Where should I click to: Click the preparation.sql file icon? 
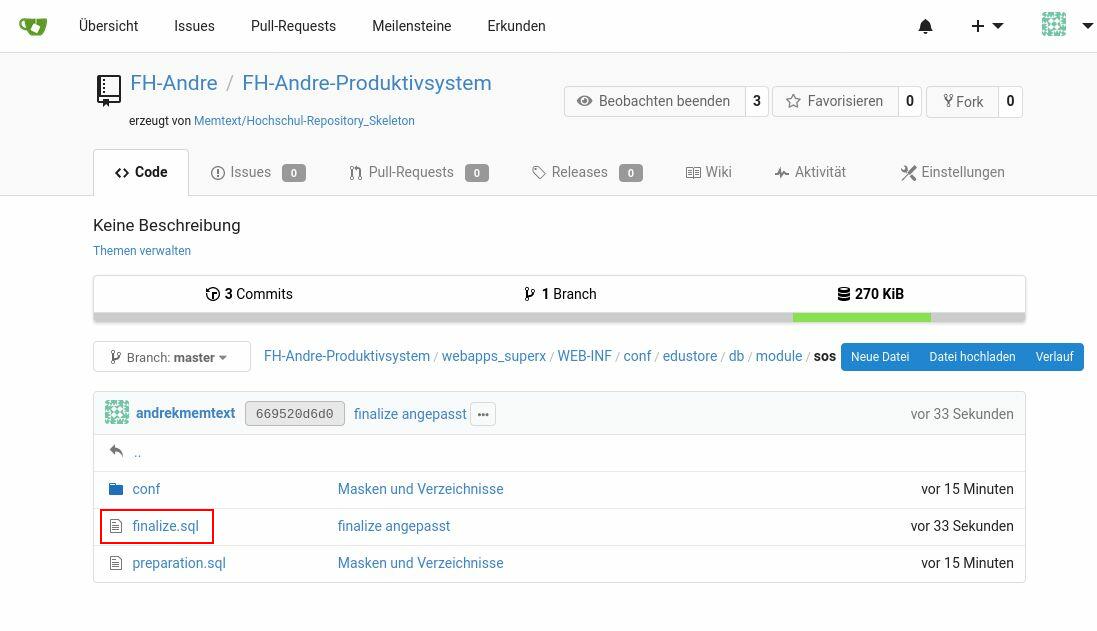point(116,563)
